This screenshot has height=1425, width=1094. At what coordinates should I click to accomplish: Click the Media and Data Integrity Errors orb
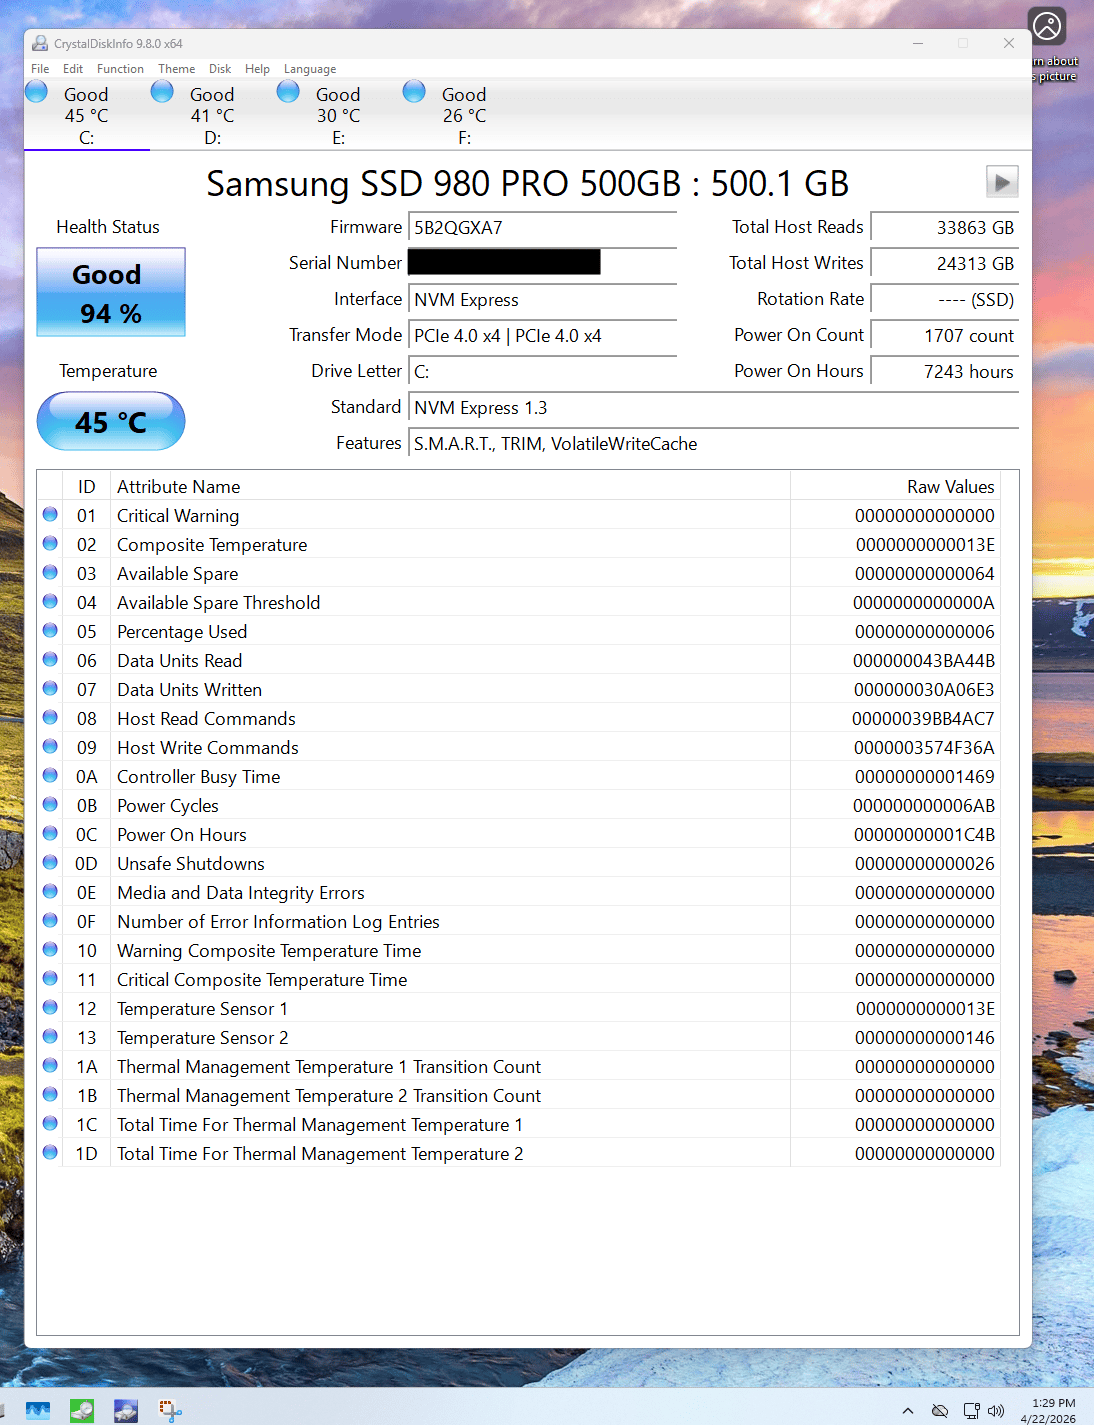click(50, 892)
